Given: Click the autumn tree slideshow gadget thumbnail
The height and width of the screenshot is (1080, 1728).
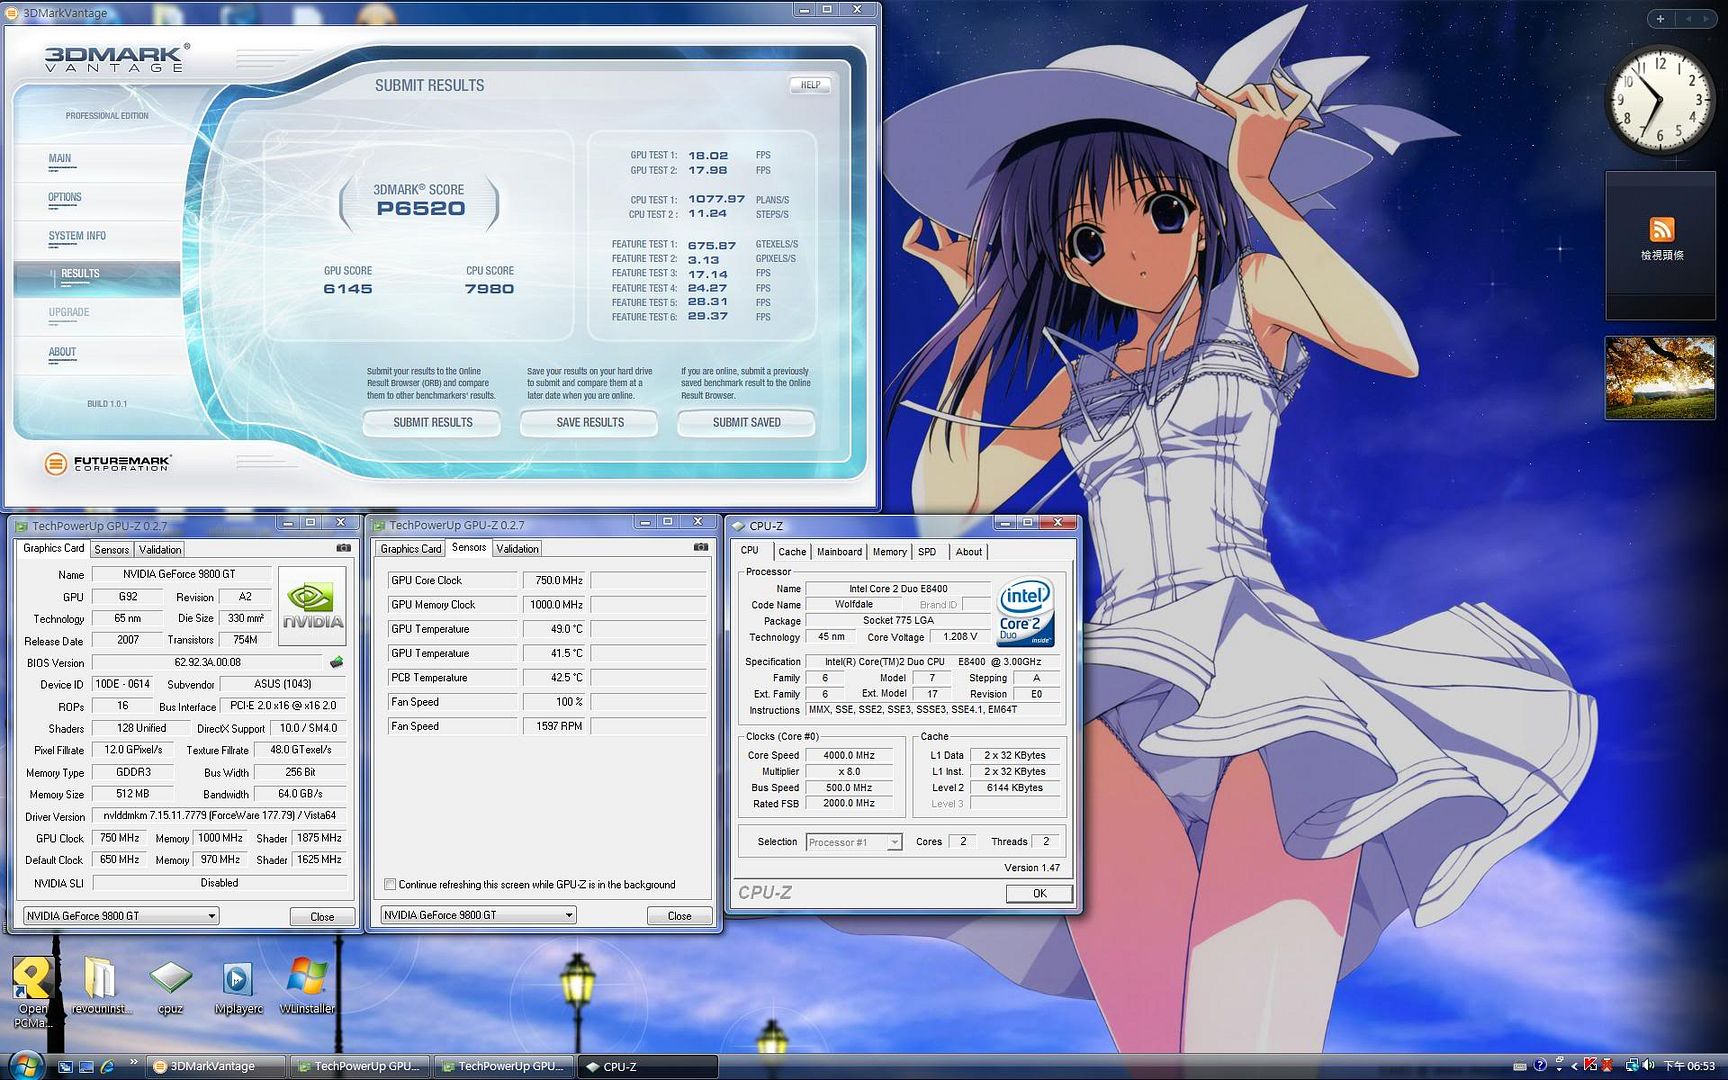Looking at the screenshot, I should 1660,377.
